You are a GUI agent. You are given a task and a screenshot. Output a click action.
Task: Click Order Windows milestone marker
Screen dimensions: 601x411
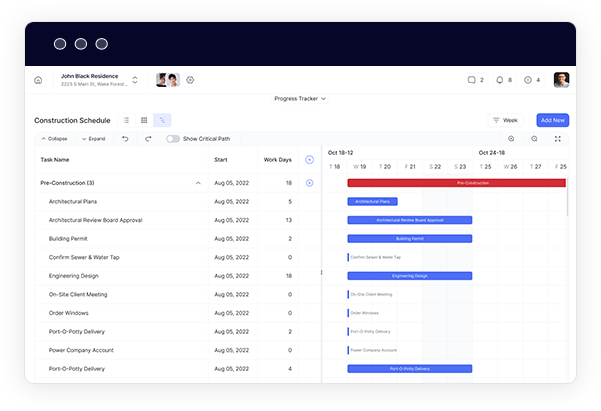(348, 313)
